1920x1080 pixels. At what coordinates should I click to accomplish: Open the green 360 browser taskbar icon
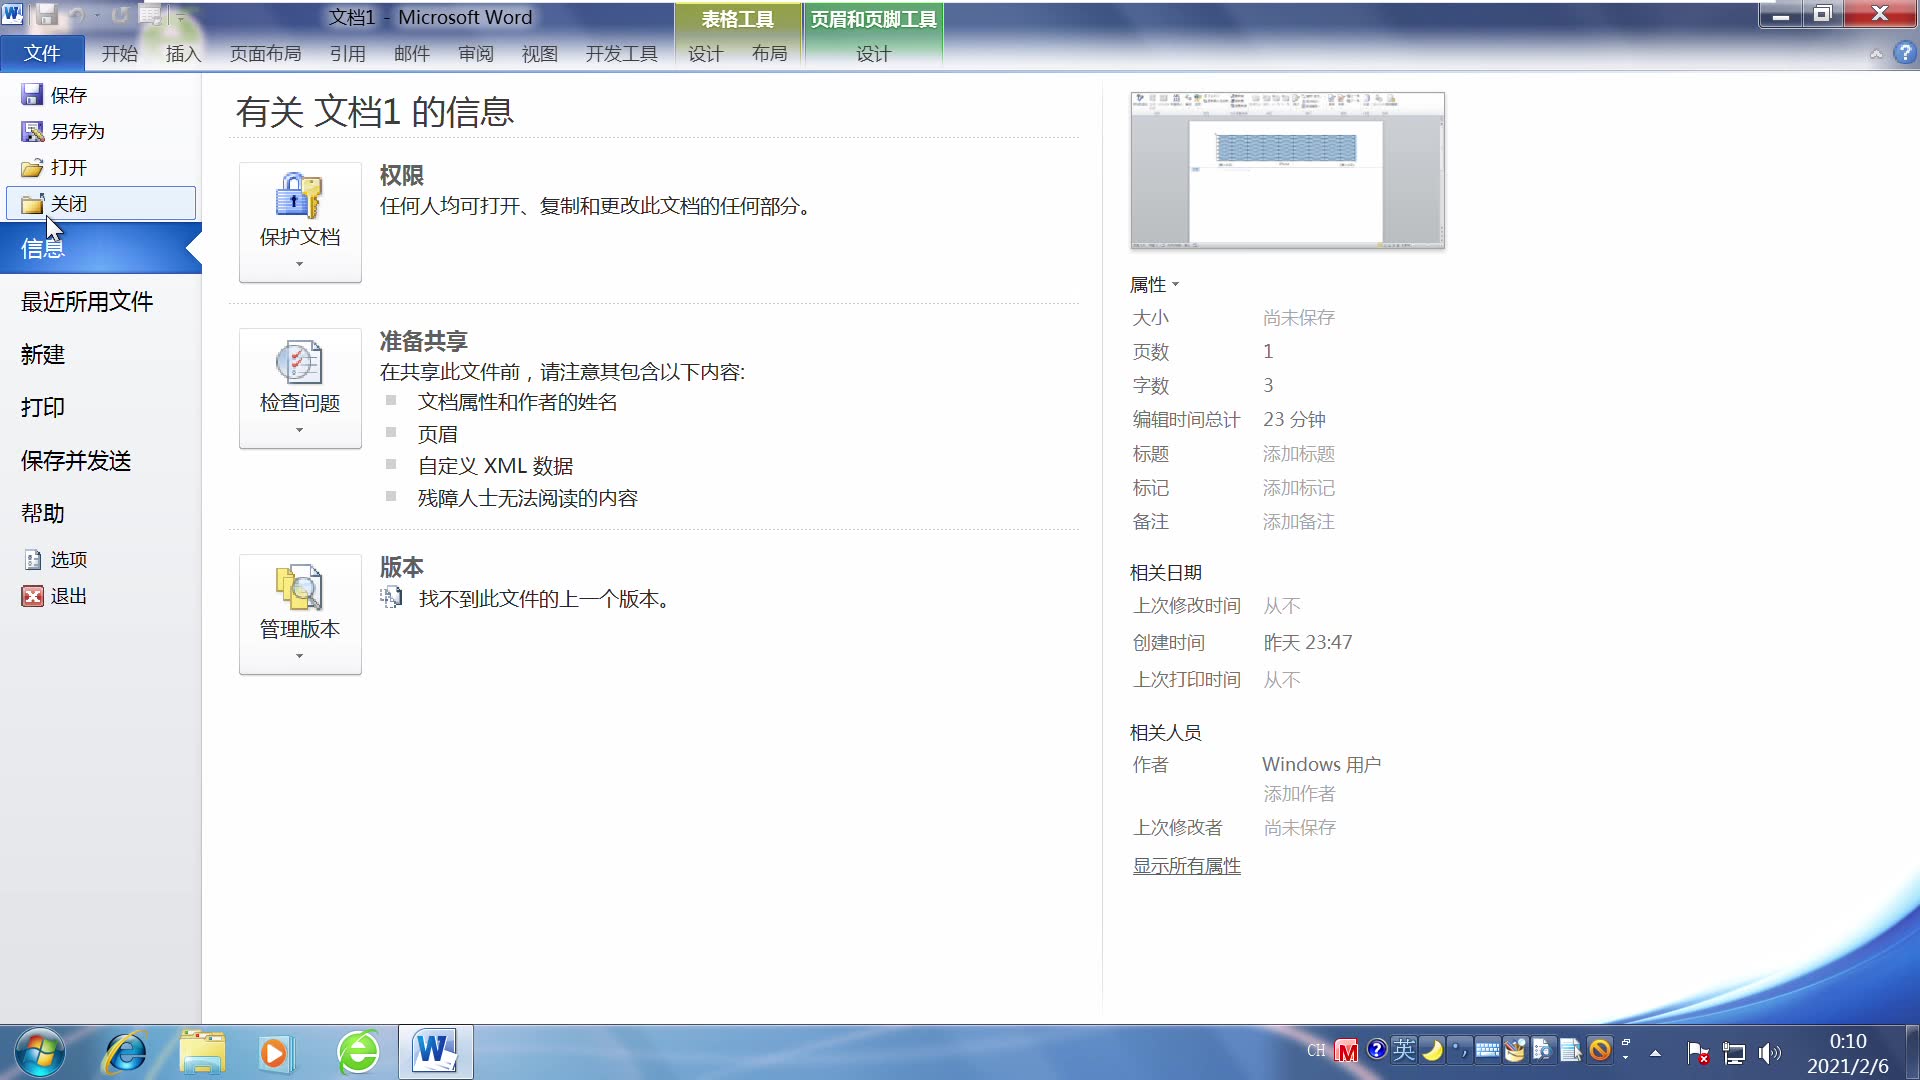click(358, 1052)
